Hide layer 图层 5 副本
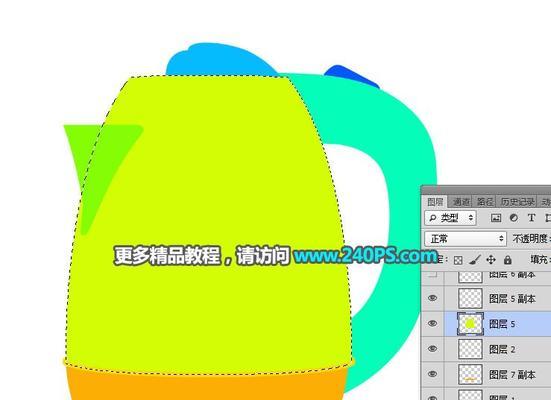Screen dimensions: 551x400 tap(433, 298)
